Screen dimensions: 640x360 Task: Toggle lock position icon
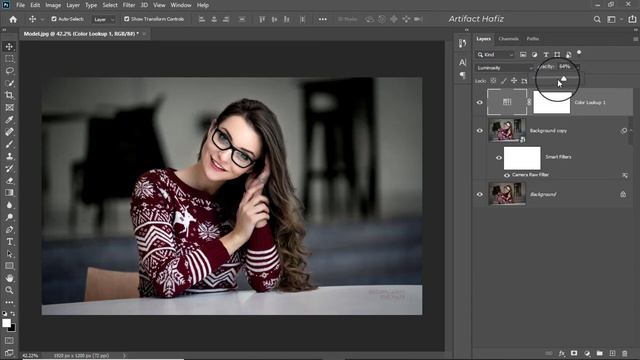point(514,81)
